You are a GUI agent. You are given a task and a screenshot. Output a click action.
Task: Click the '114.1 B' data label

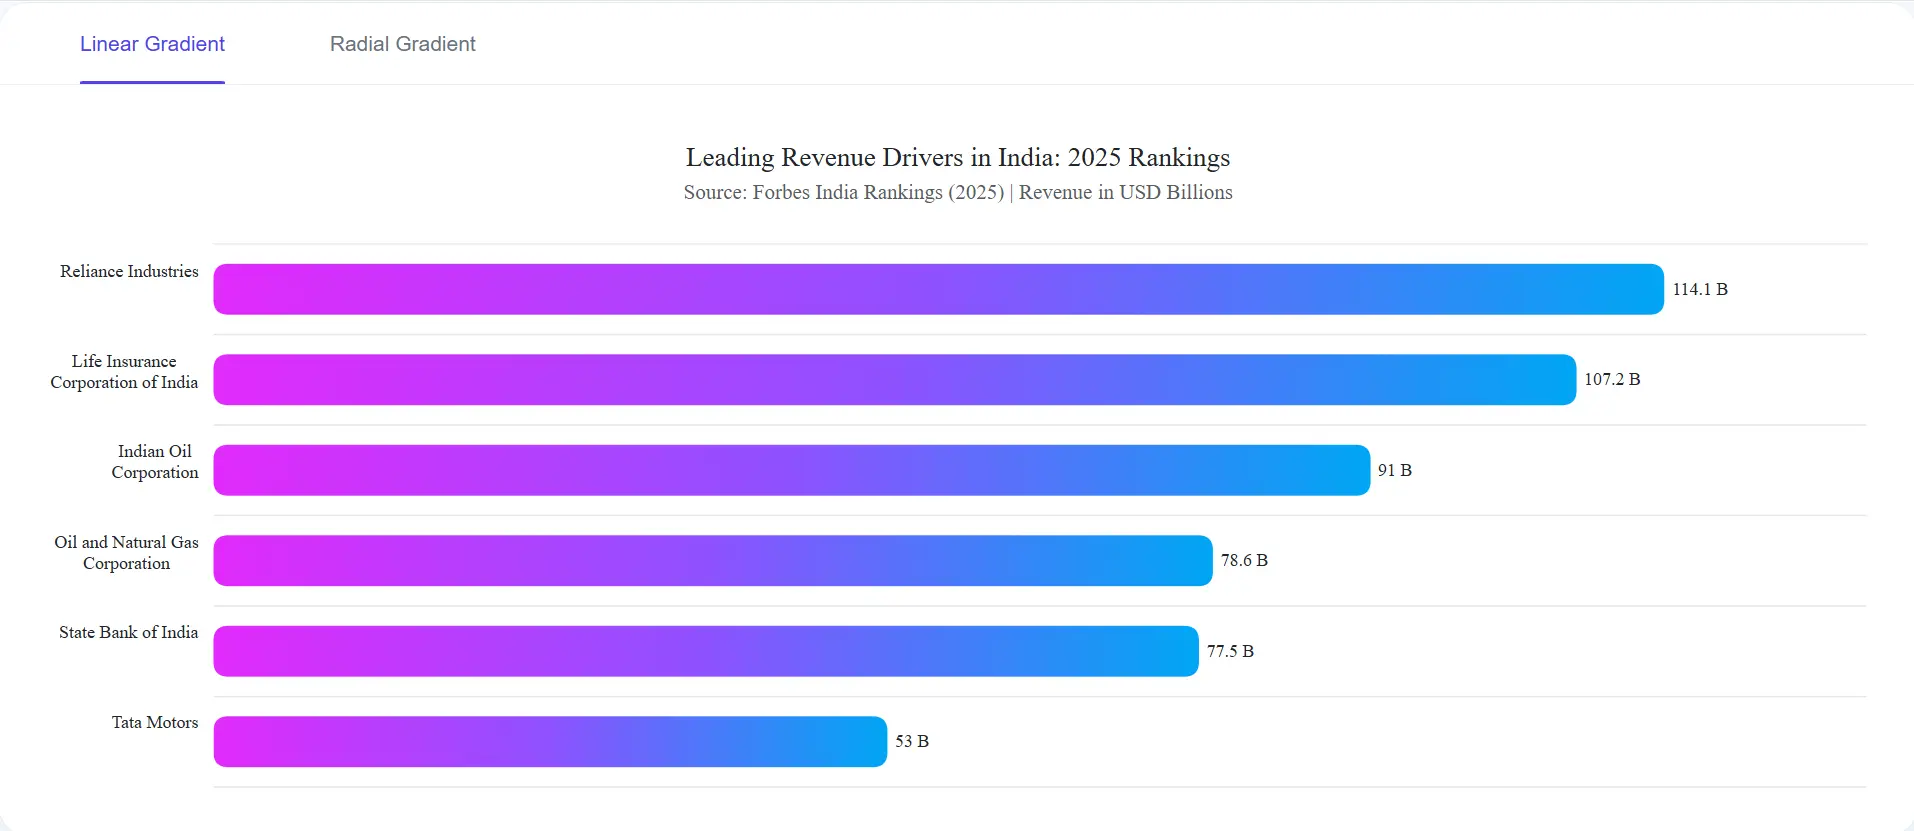(1700, 289)
